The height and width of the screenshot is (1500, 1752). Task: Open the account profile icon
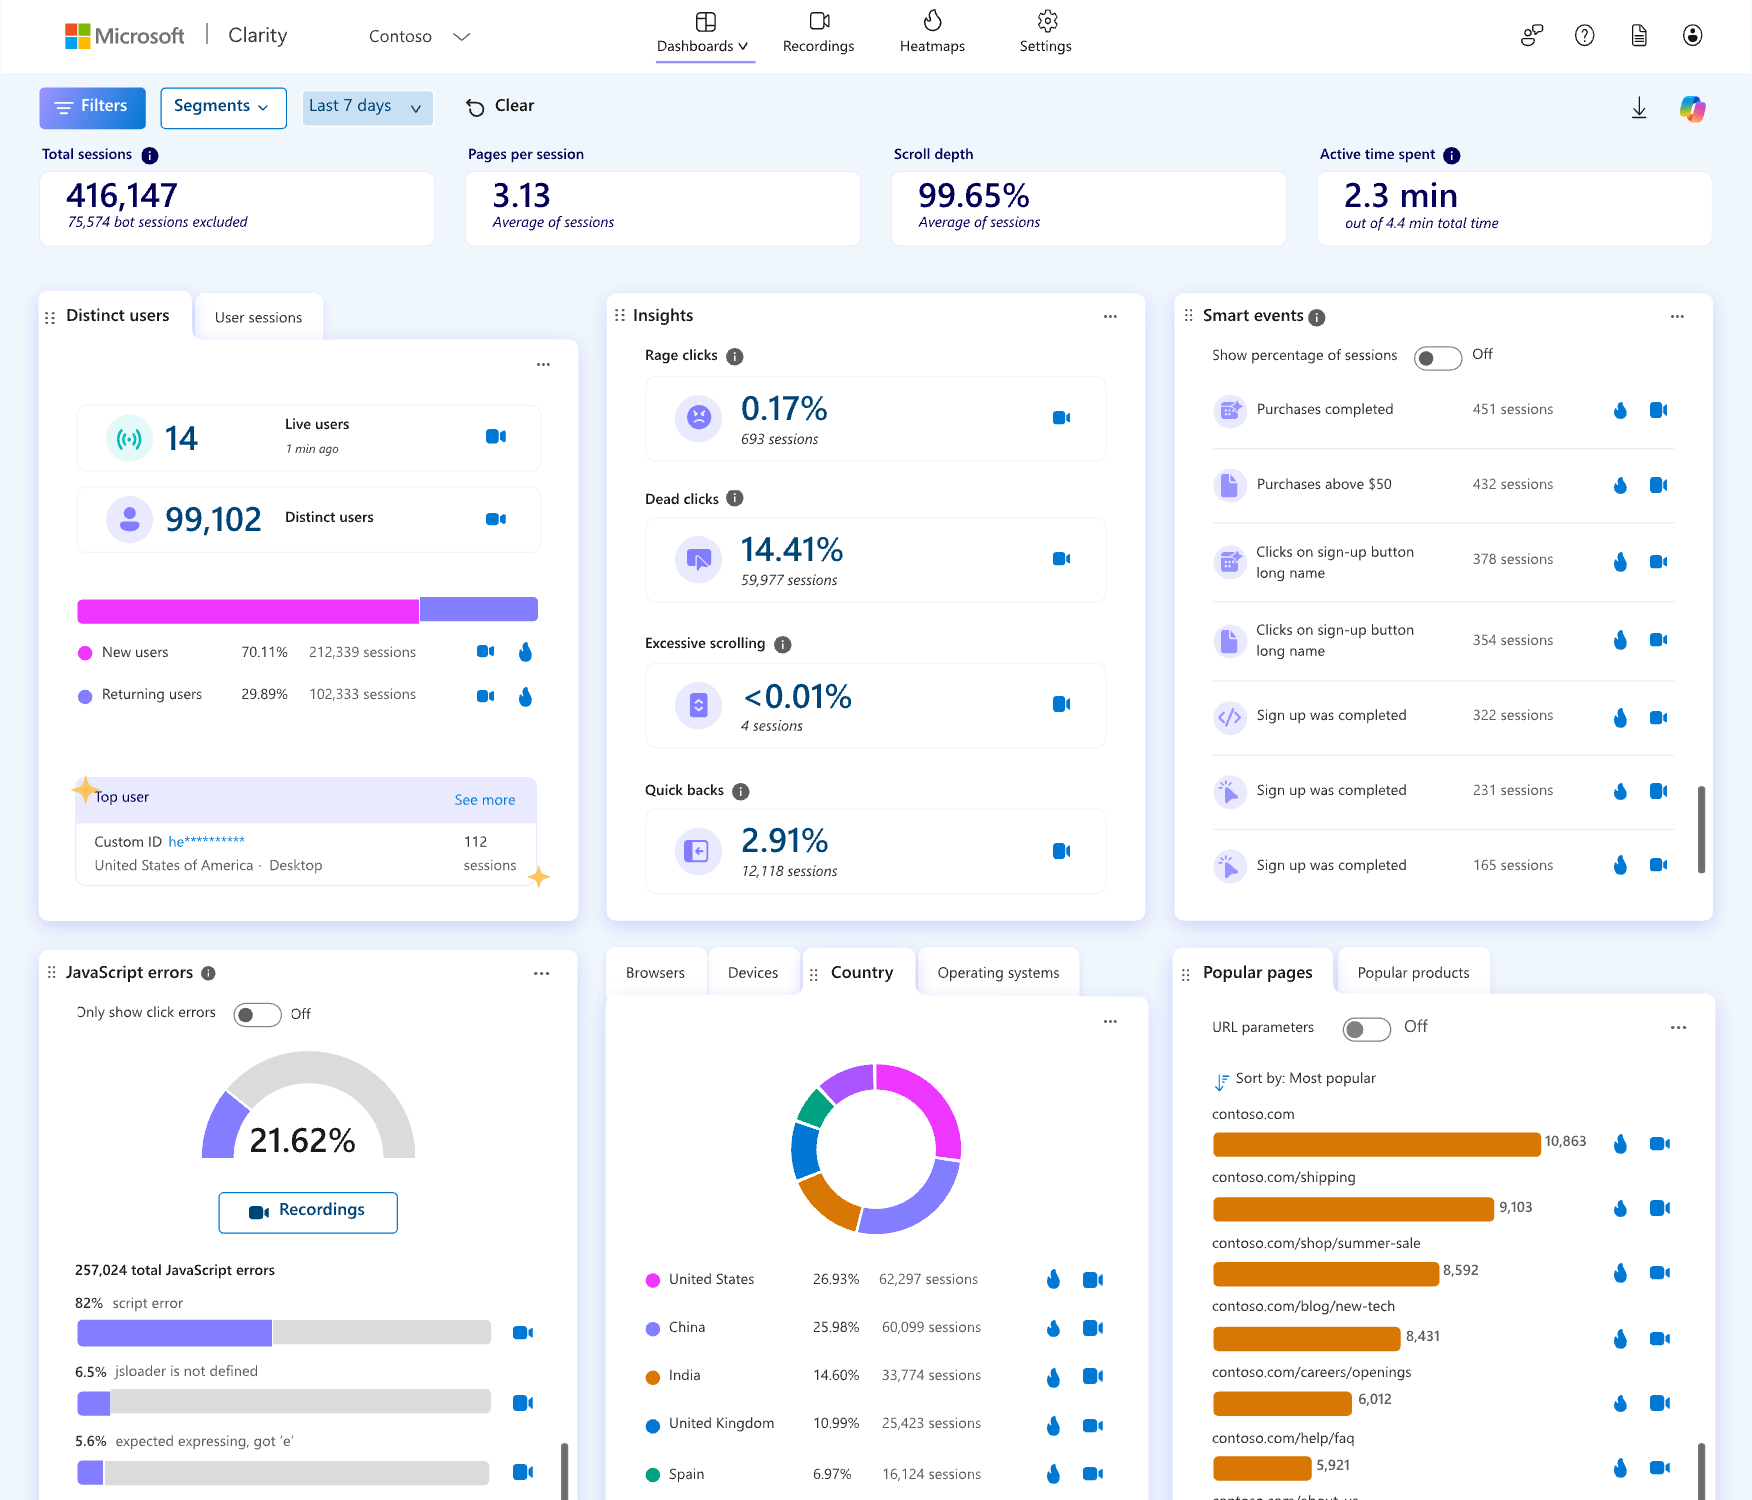coord(1692,36)
